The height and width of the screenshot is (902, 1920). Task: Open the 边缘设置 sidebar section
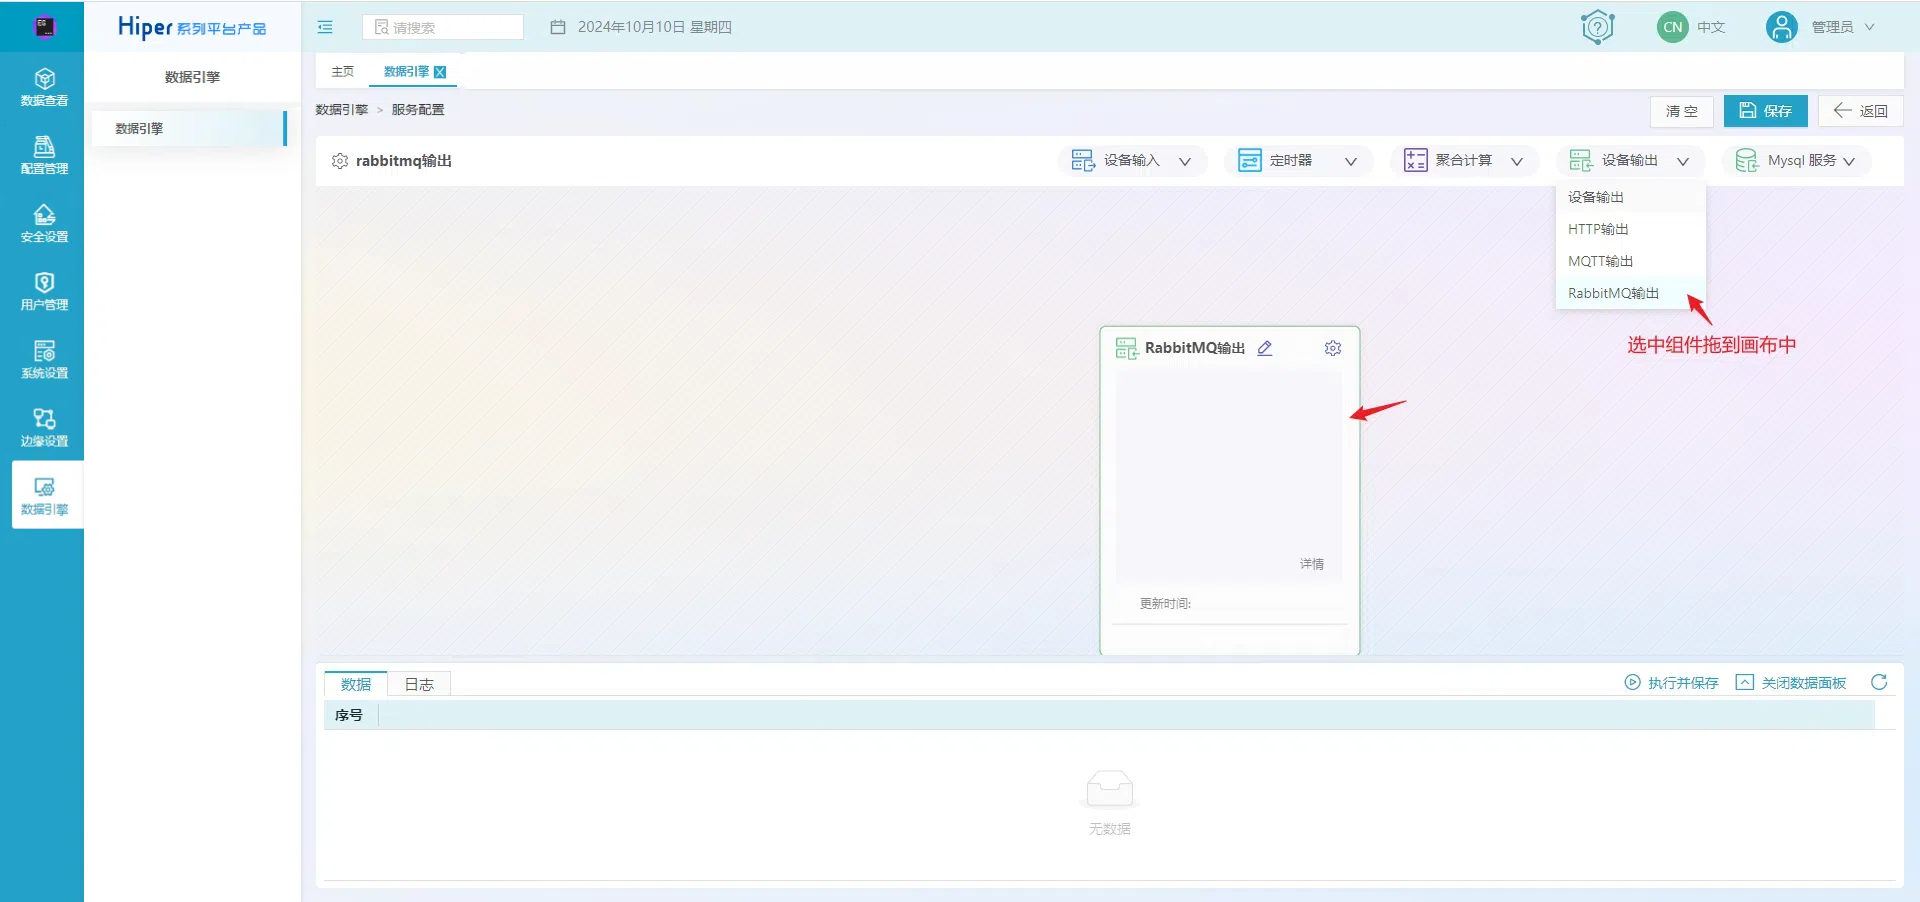coord(44,427)
